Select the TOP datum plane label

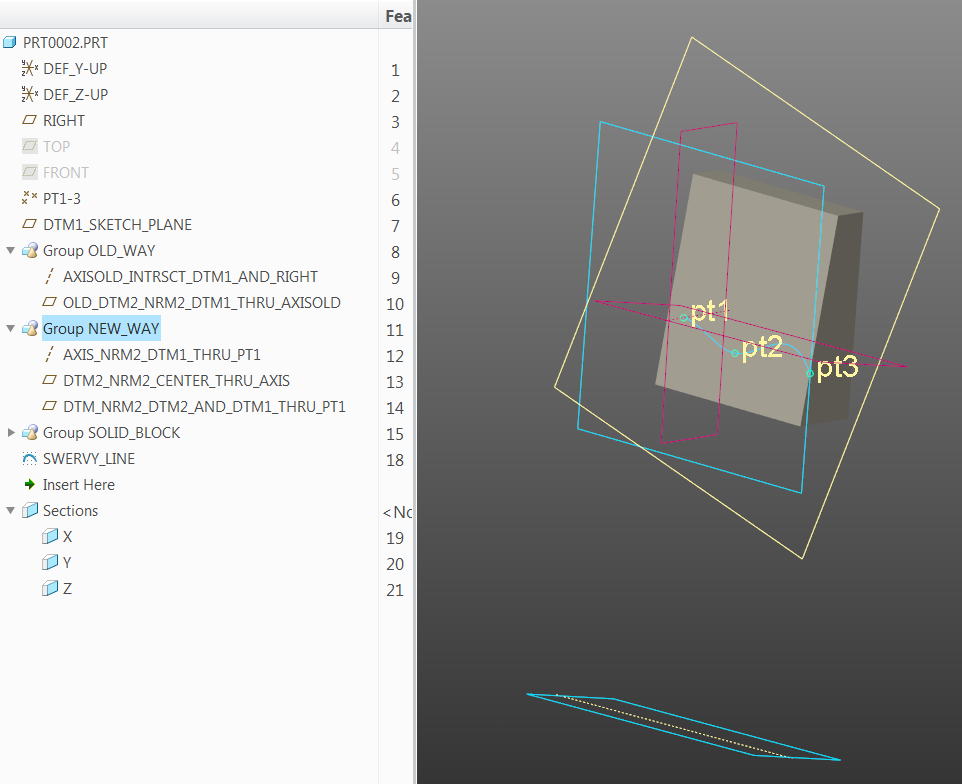point(56,146)
